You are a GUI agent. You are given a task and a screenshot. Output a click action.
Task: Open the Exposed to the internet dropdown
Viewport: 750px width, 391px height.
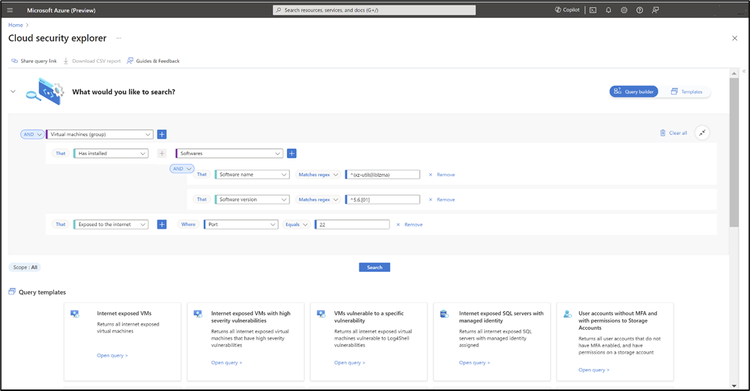[111, 224]
